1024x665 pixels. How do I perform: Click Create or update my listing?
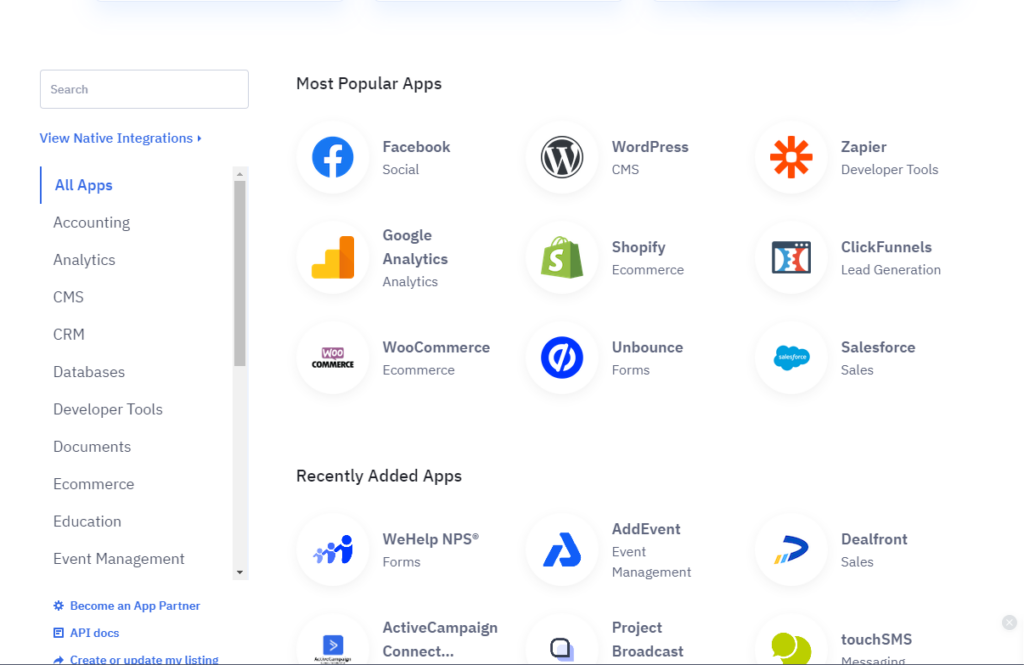(144, 659)
